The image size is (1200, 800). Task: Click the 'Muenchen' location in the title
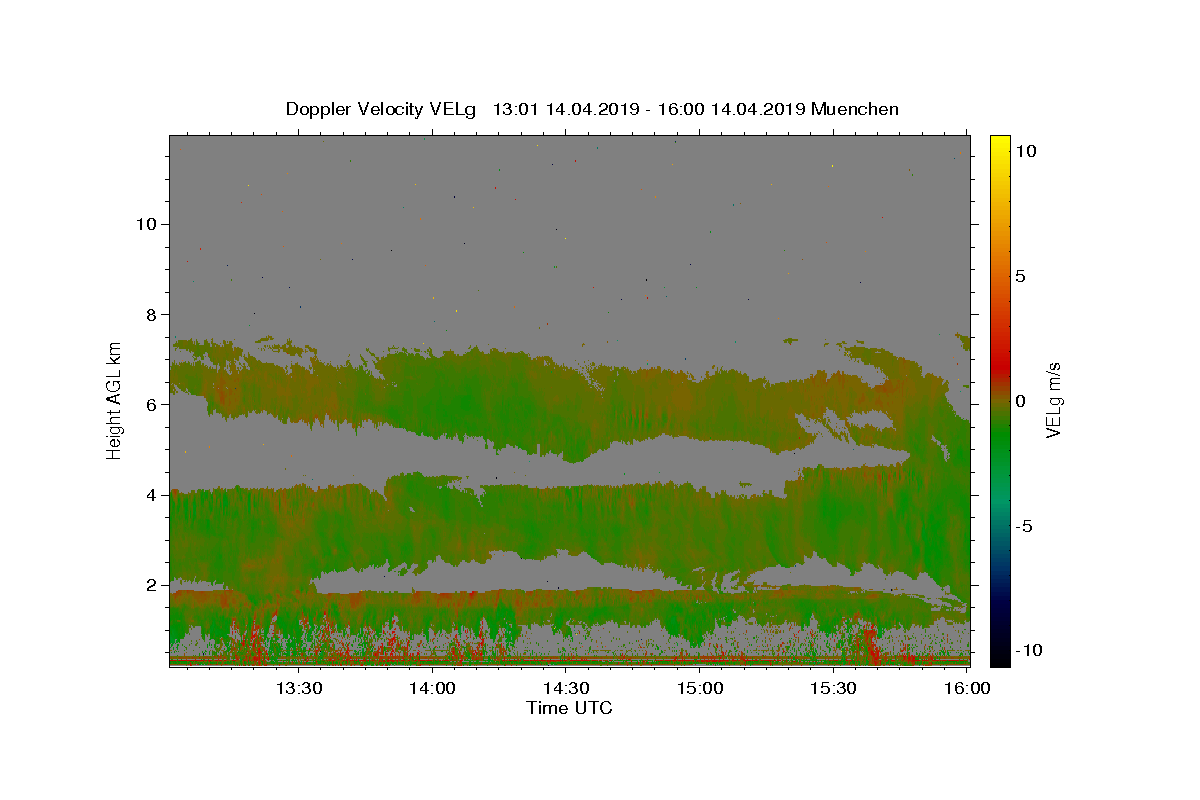click(855, 109)
